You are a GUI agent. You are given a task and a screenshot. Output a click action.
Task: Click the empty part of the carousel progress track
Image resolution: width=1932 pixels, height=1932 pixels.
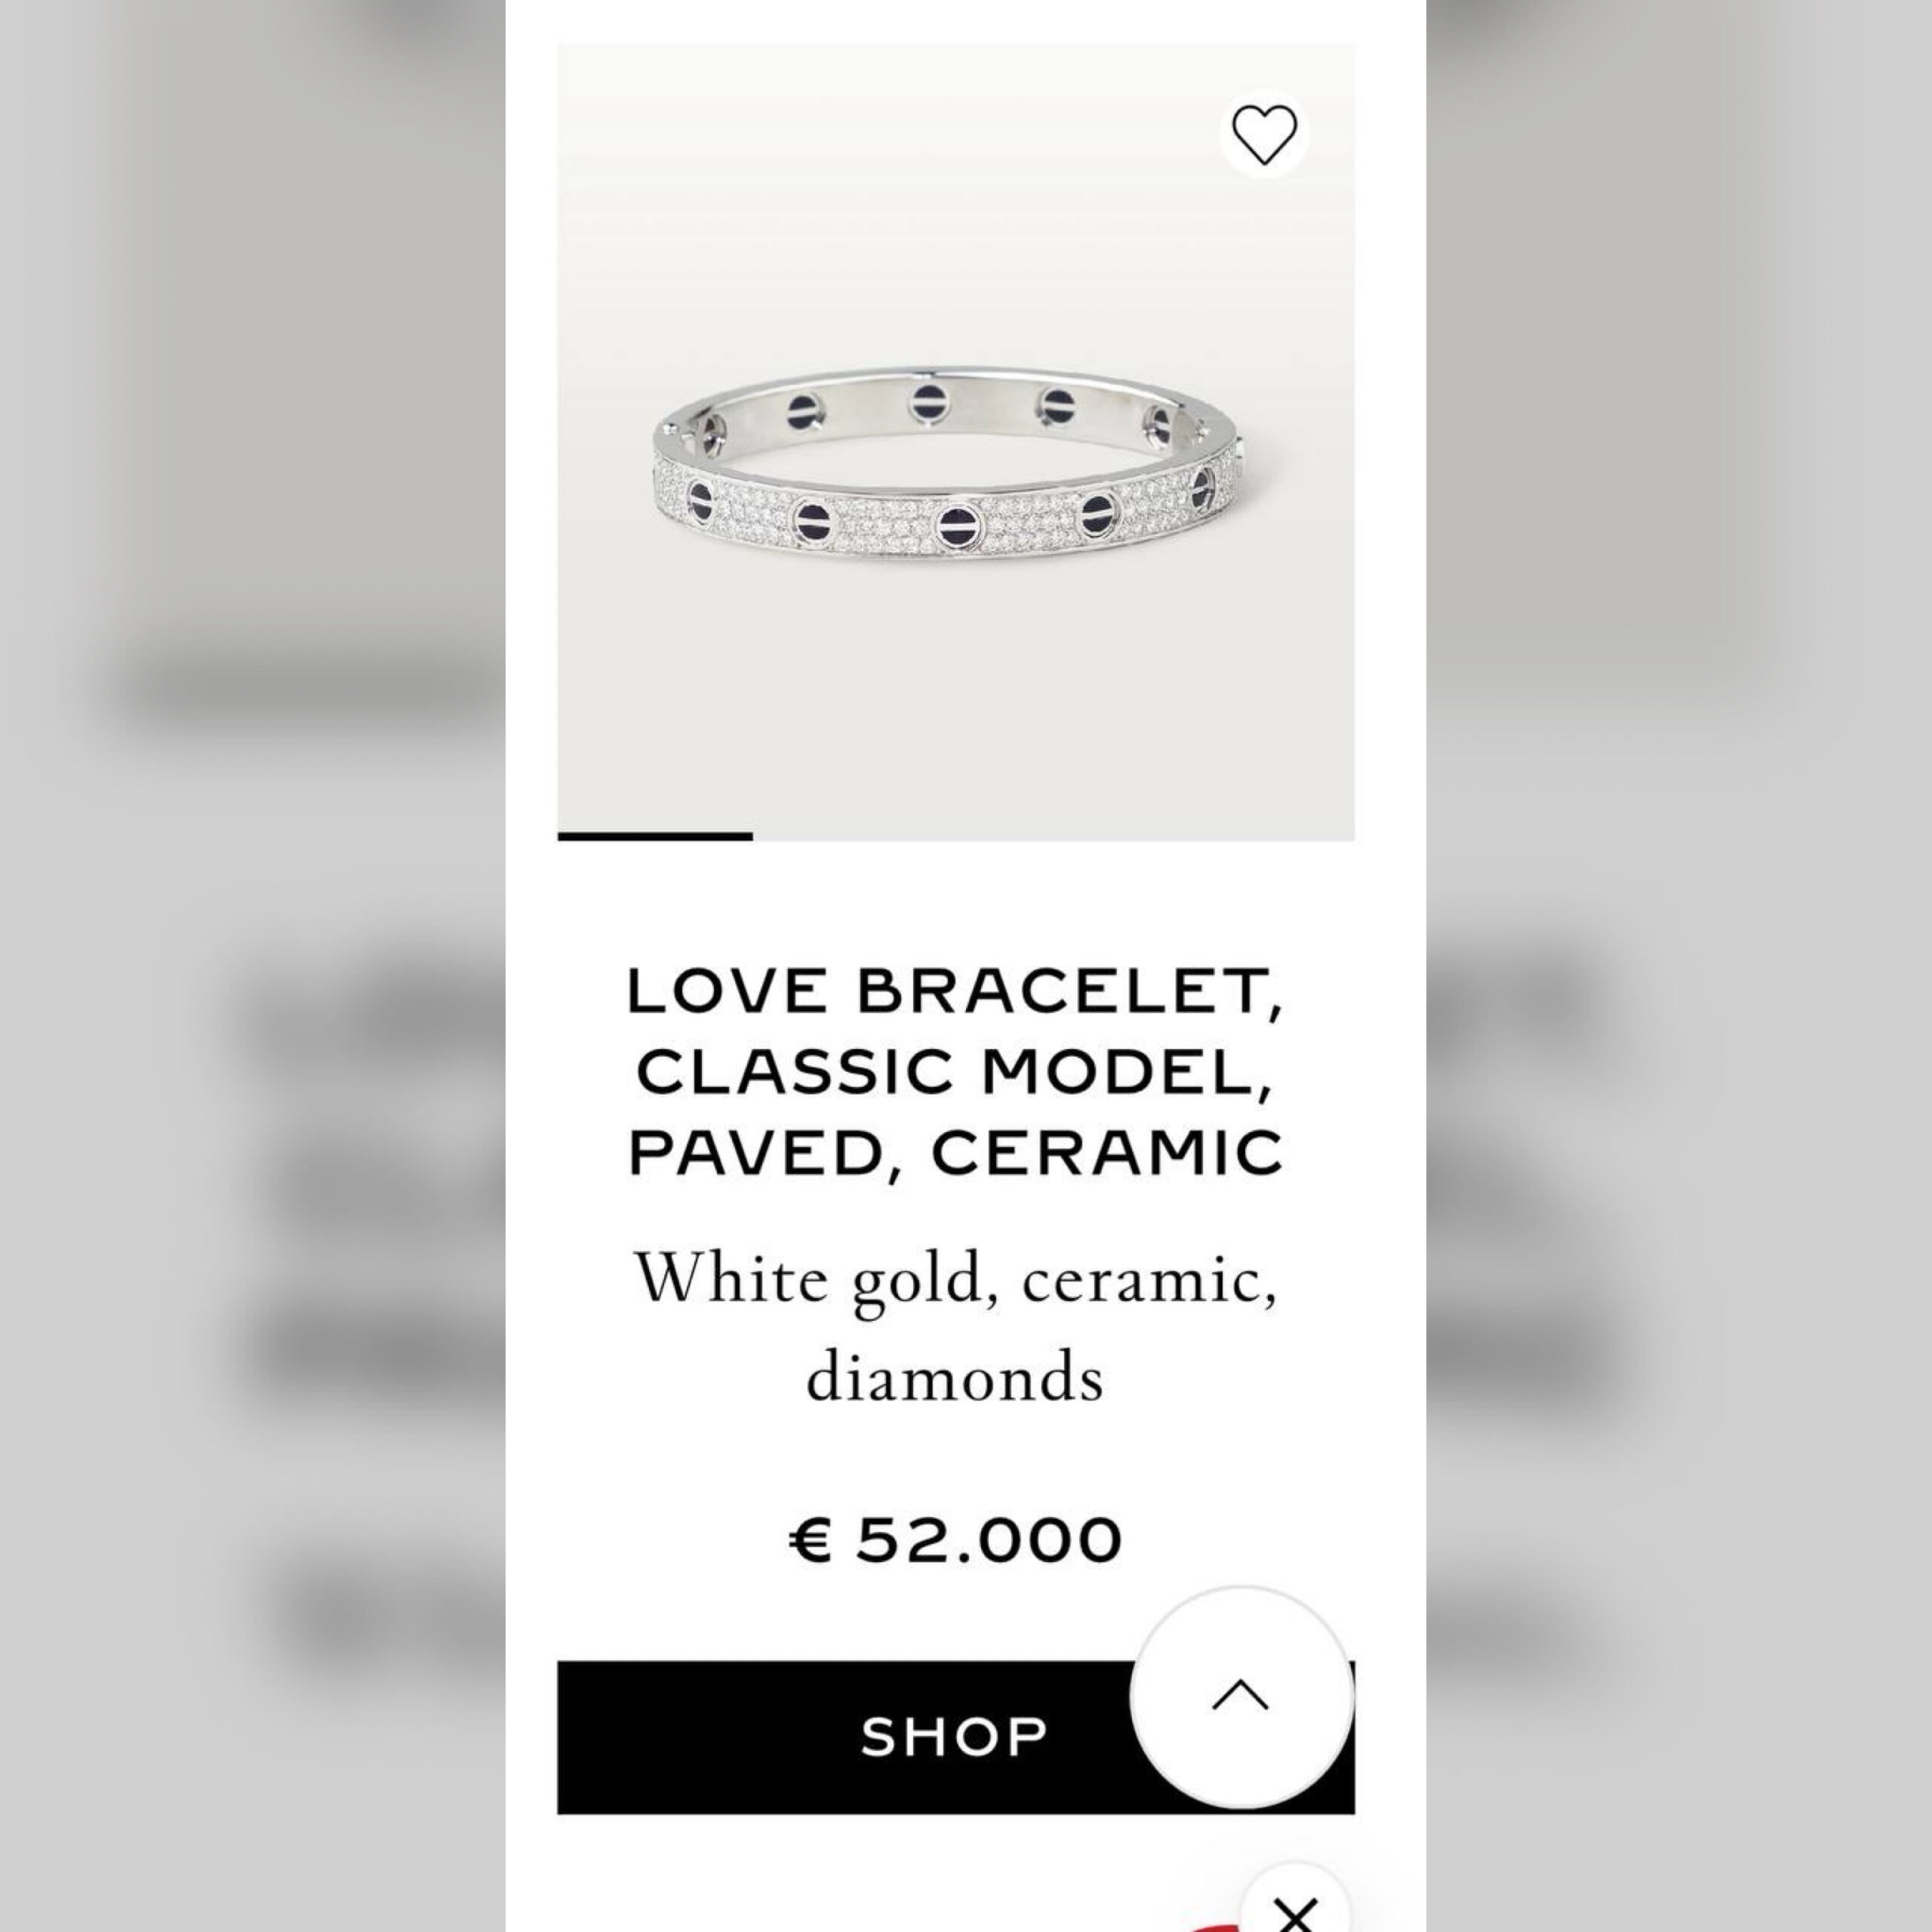coord(1054,836)
